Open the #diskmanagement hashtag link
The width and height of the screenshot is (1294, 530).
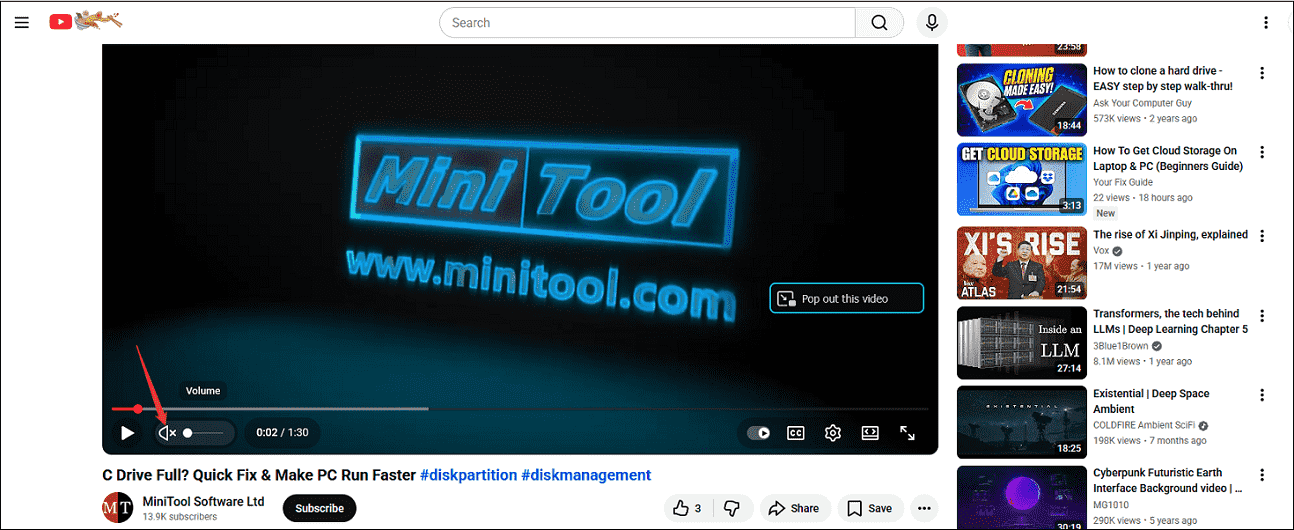(x=586, y=475)
